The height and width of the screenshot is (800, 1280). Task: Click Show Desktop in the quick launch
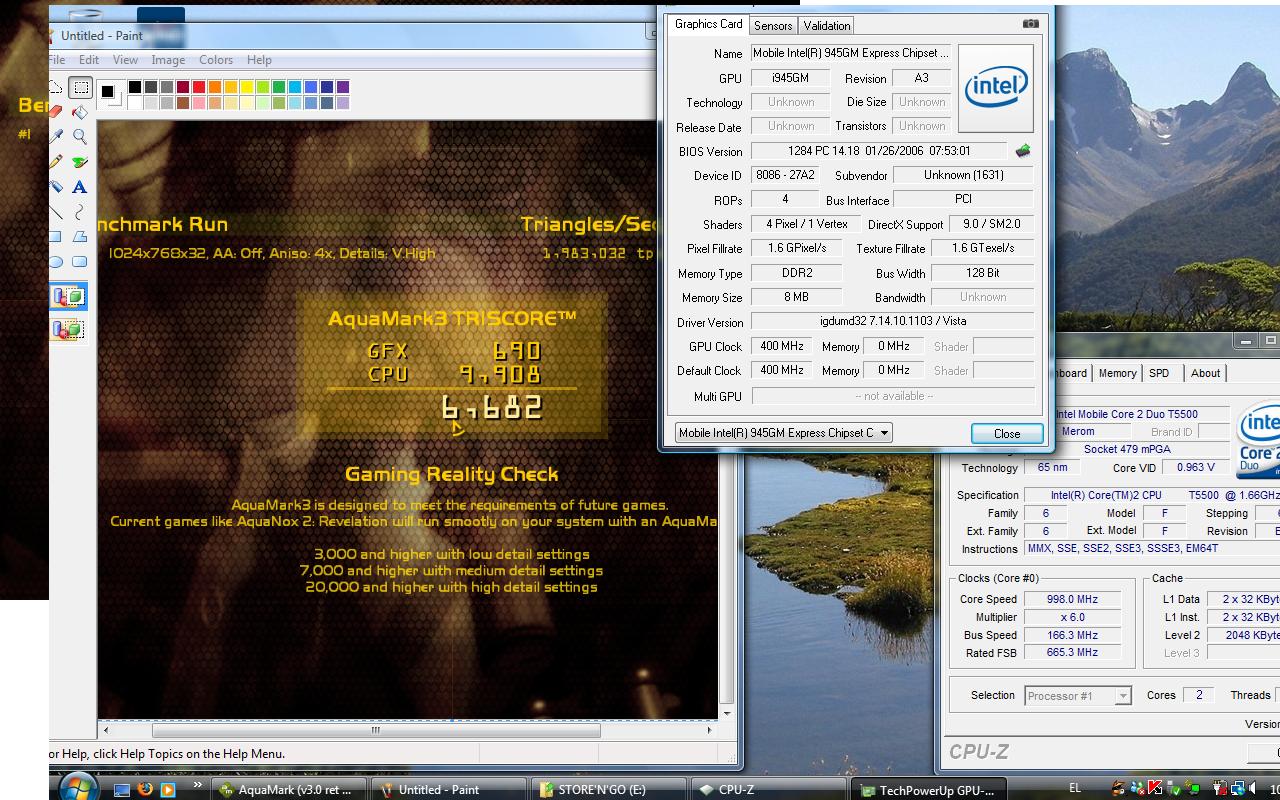point(122,790)
